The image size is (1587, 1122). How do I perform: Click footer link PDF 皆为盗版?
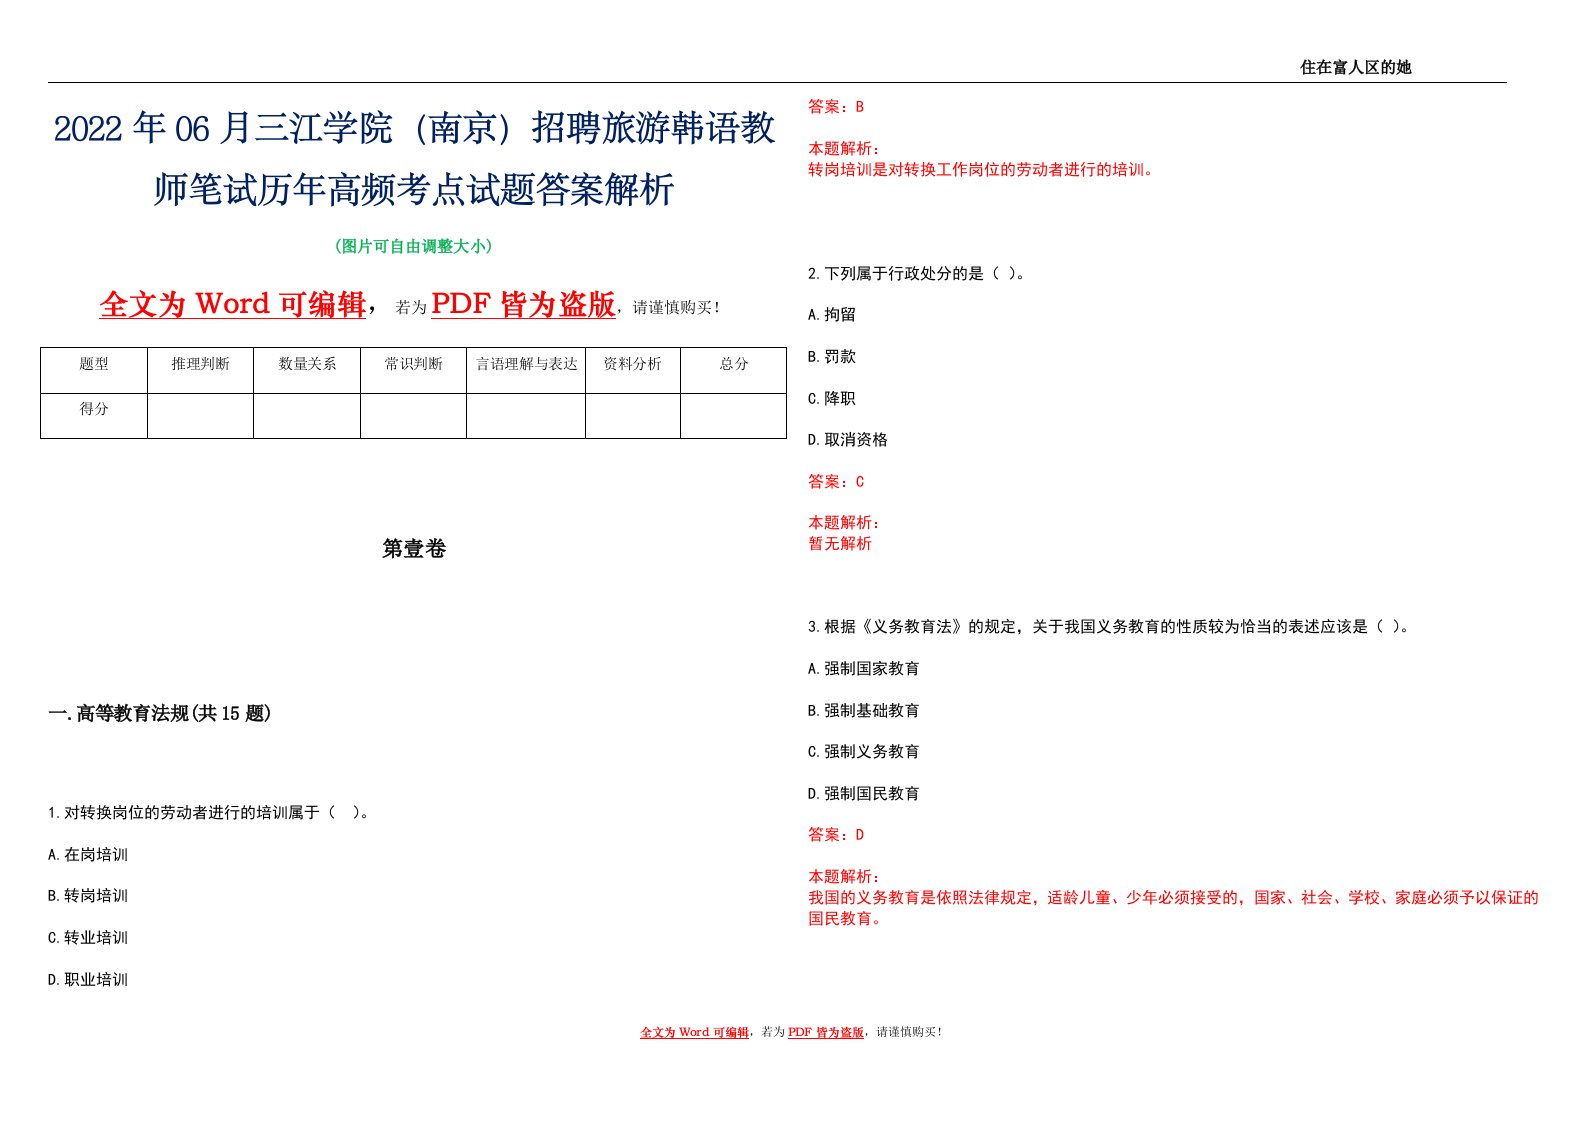pyautogui.click(x=826, y=1033)
